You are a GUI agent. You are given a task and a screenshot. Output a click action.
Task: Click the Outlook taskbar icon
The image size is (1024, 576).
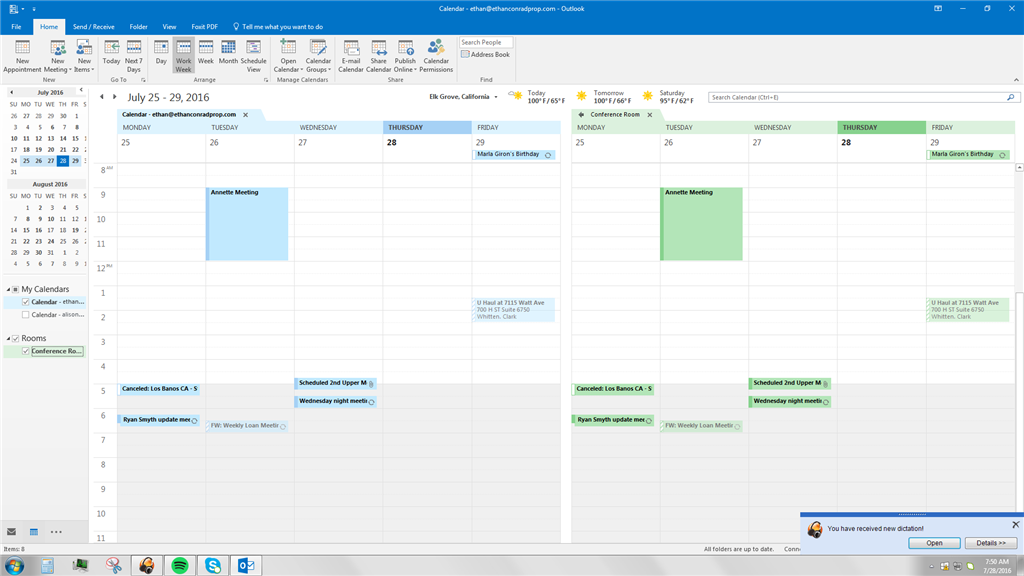coord(246,566)
